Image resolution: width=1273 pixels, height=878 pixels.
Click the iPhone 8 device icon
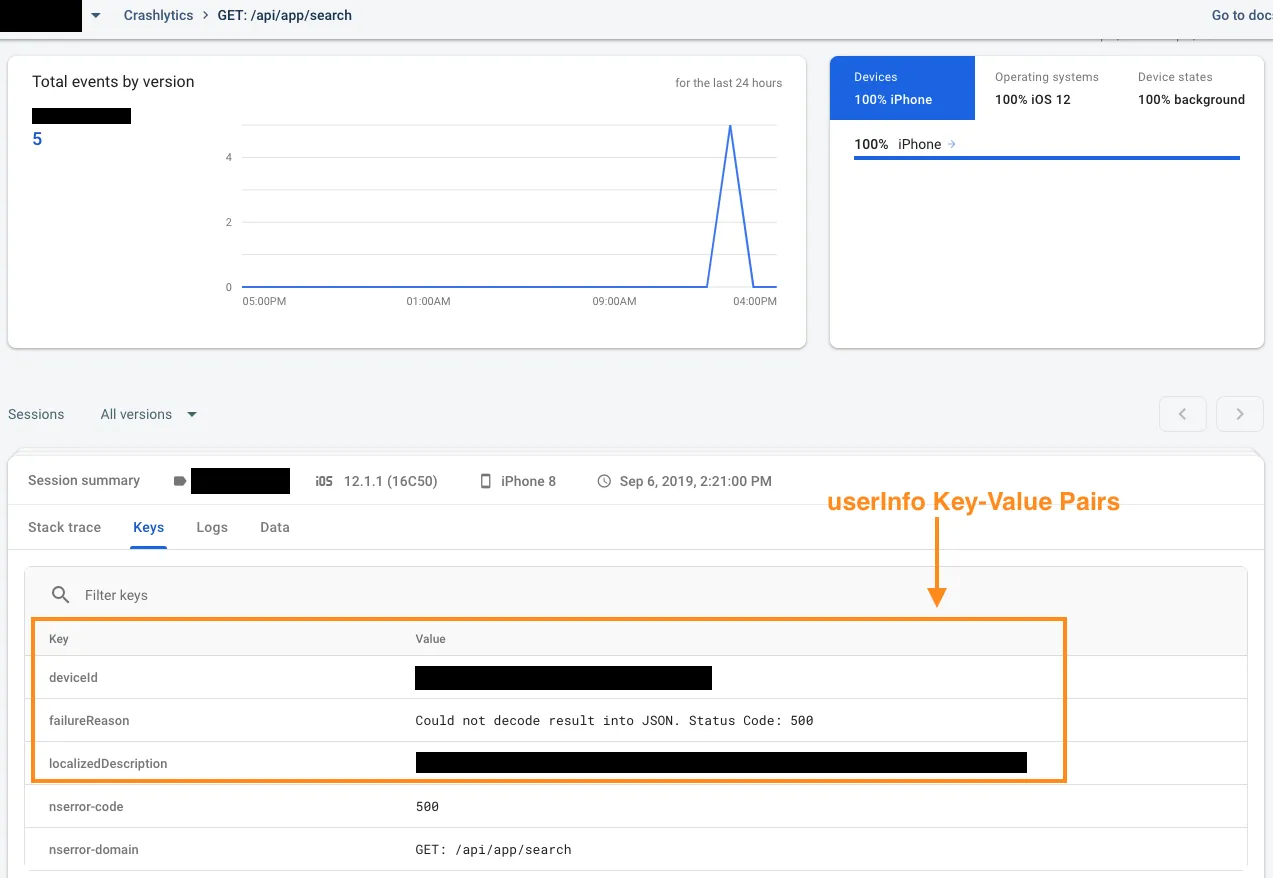[486, 481]
